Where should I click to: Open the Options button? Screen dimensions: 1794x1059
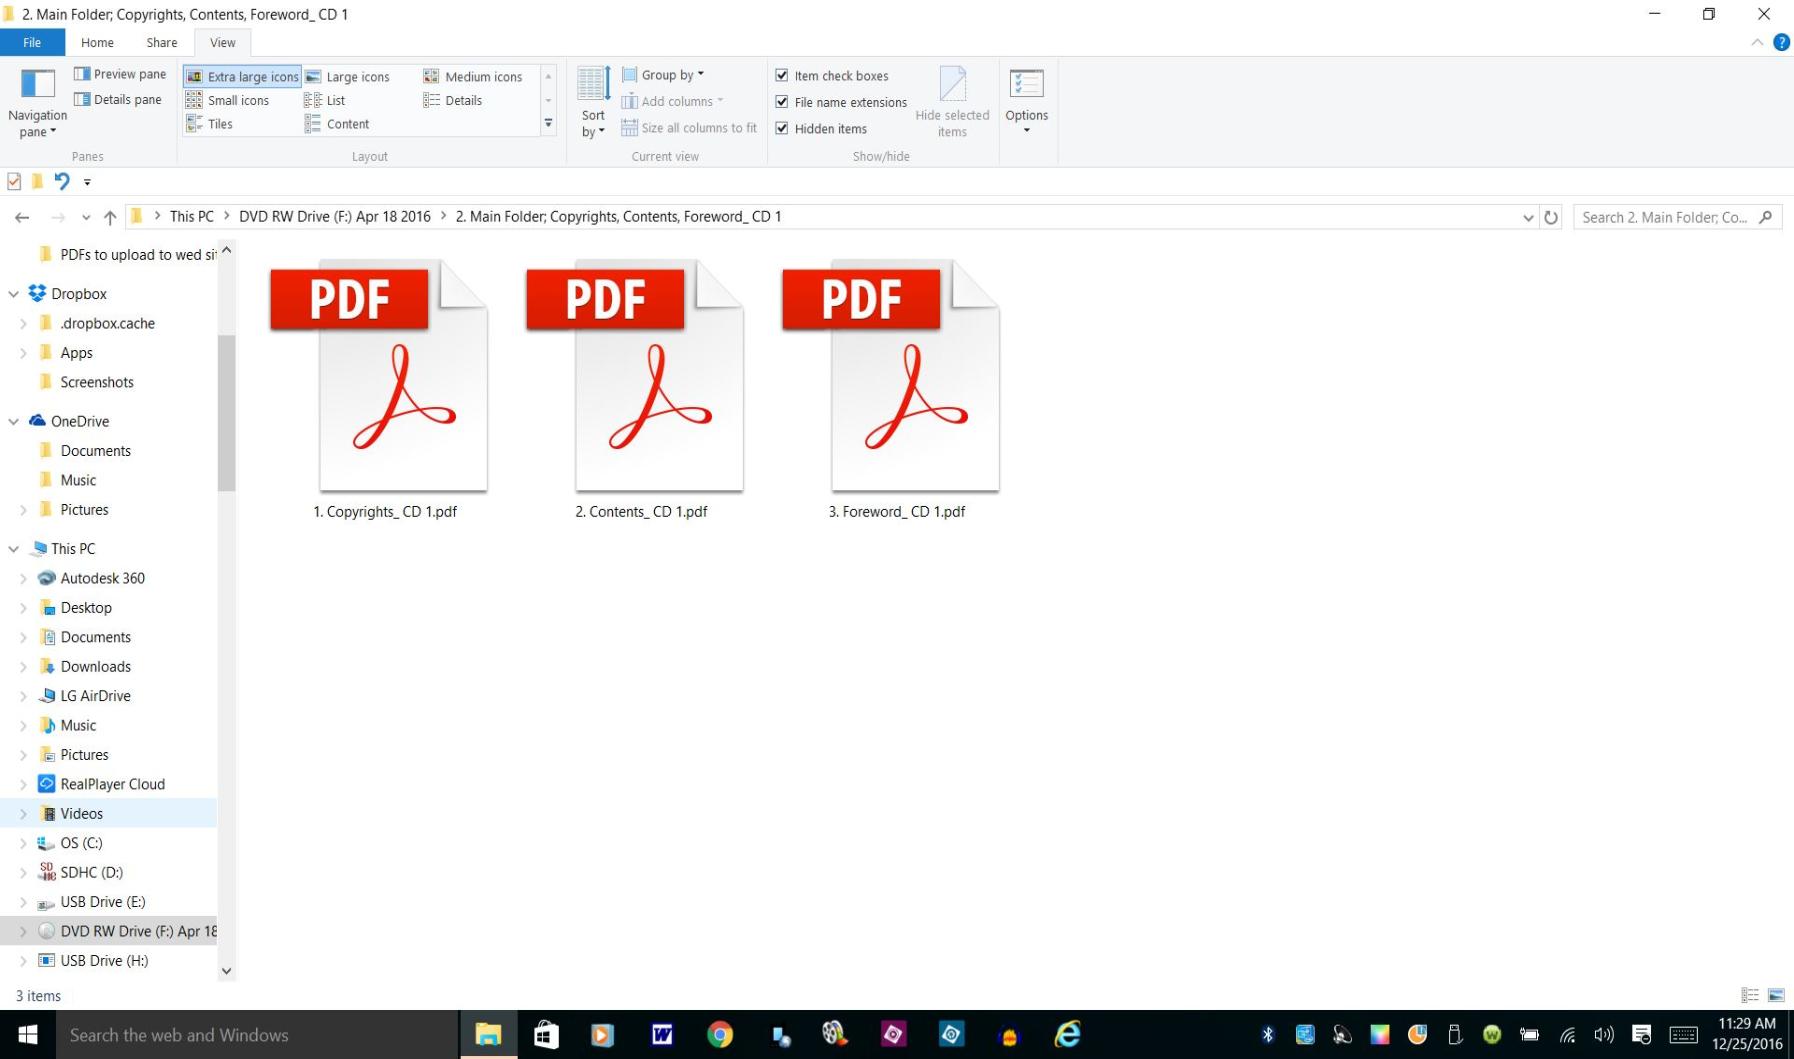[x=1027, y=101]
